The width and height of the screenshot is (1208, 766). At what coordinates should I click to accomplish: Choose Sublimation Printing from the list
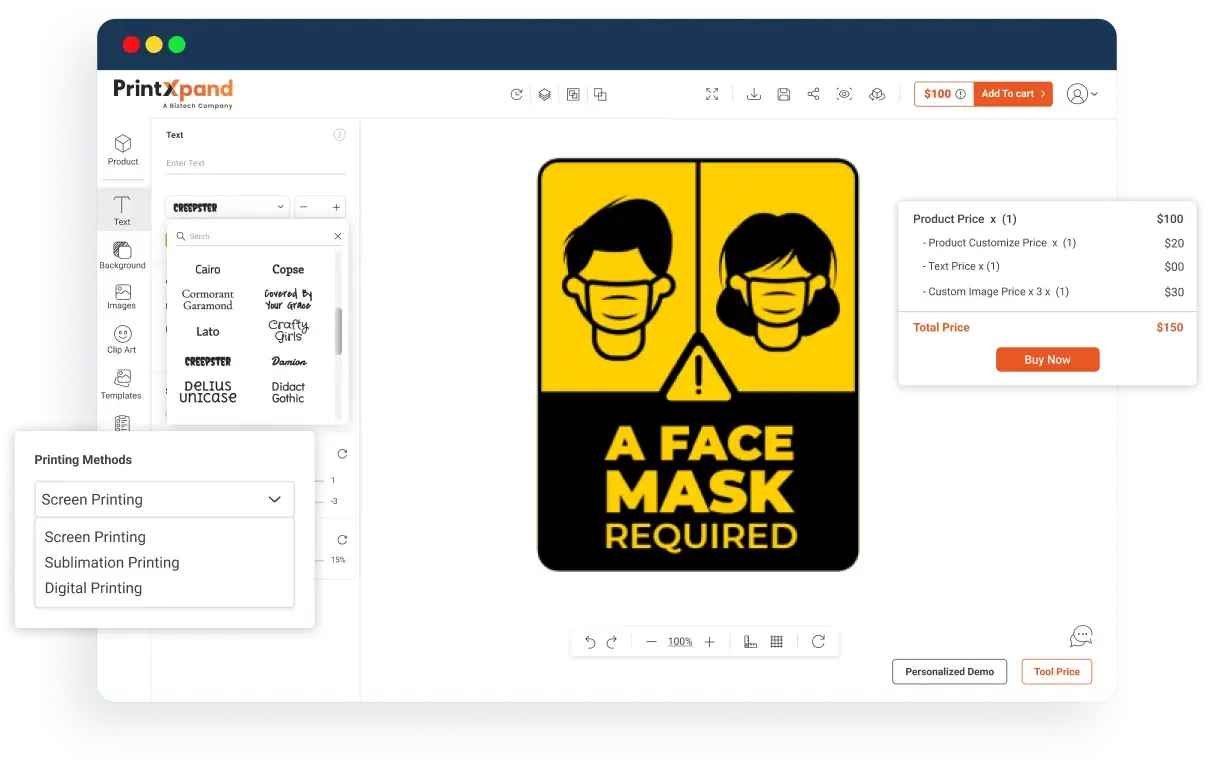tap(112, 563)
